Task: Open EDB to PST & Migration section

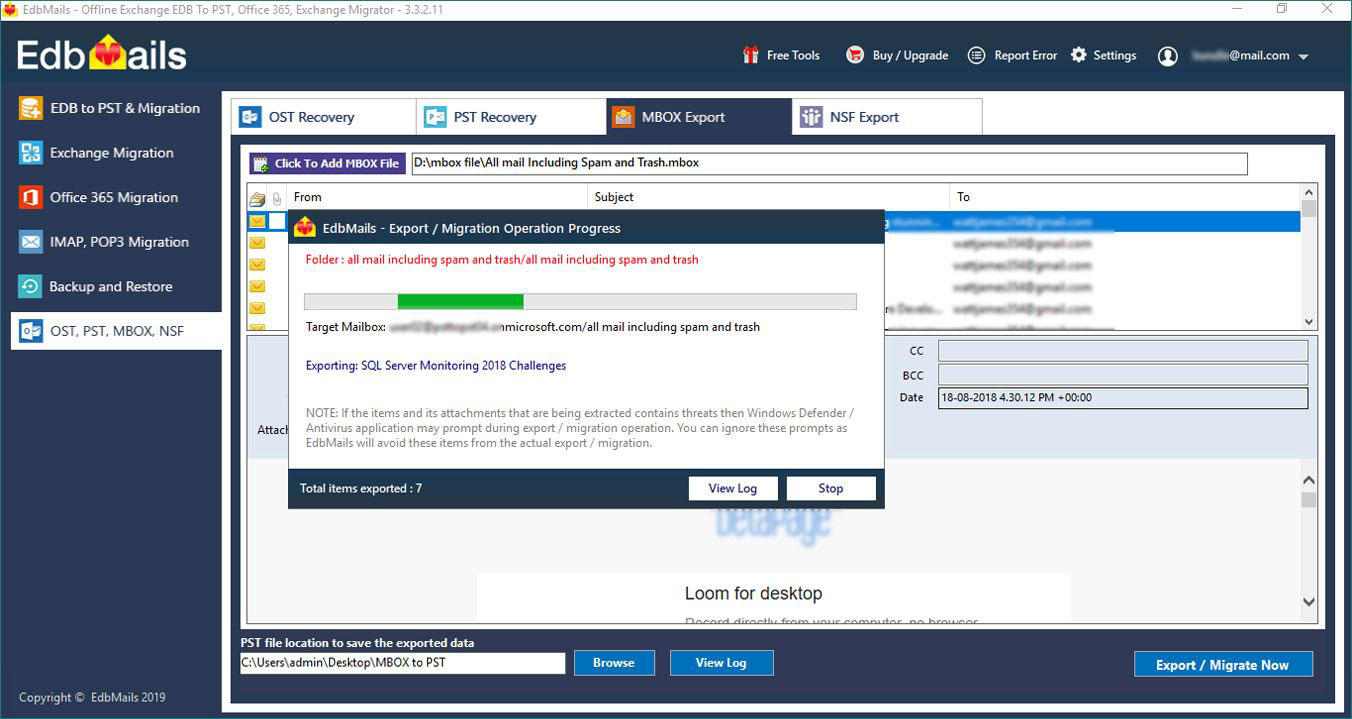Action: [111, 108]
